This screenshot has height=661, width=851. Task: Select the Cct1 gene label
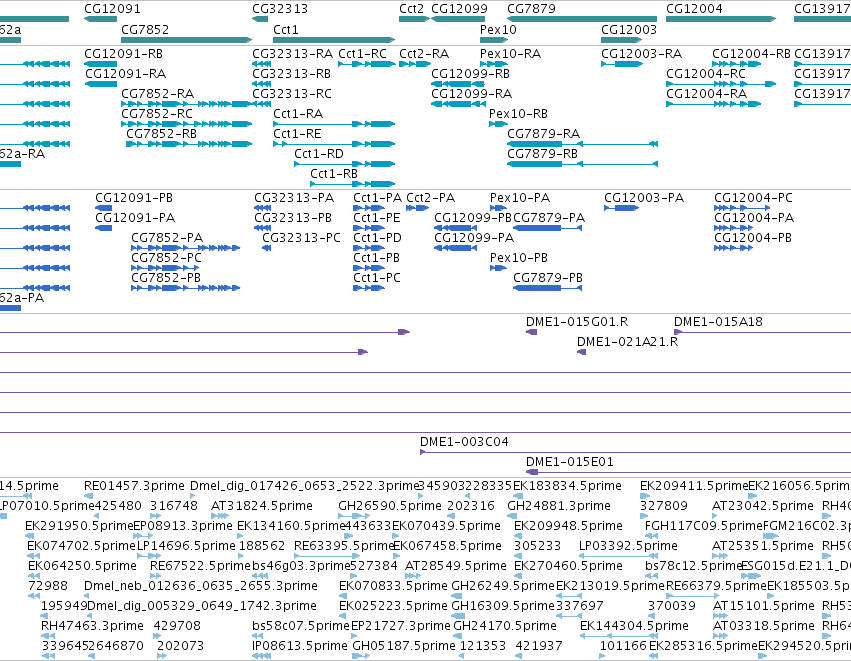[x=285, y=29]
